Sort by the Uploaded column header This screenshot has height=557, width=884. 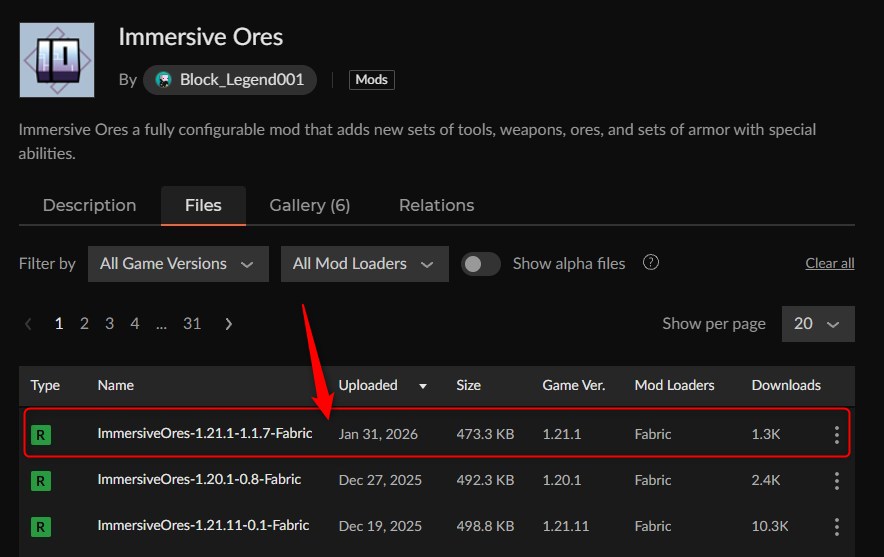[x=368, y=385]
